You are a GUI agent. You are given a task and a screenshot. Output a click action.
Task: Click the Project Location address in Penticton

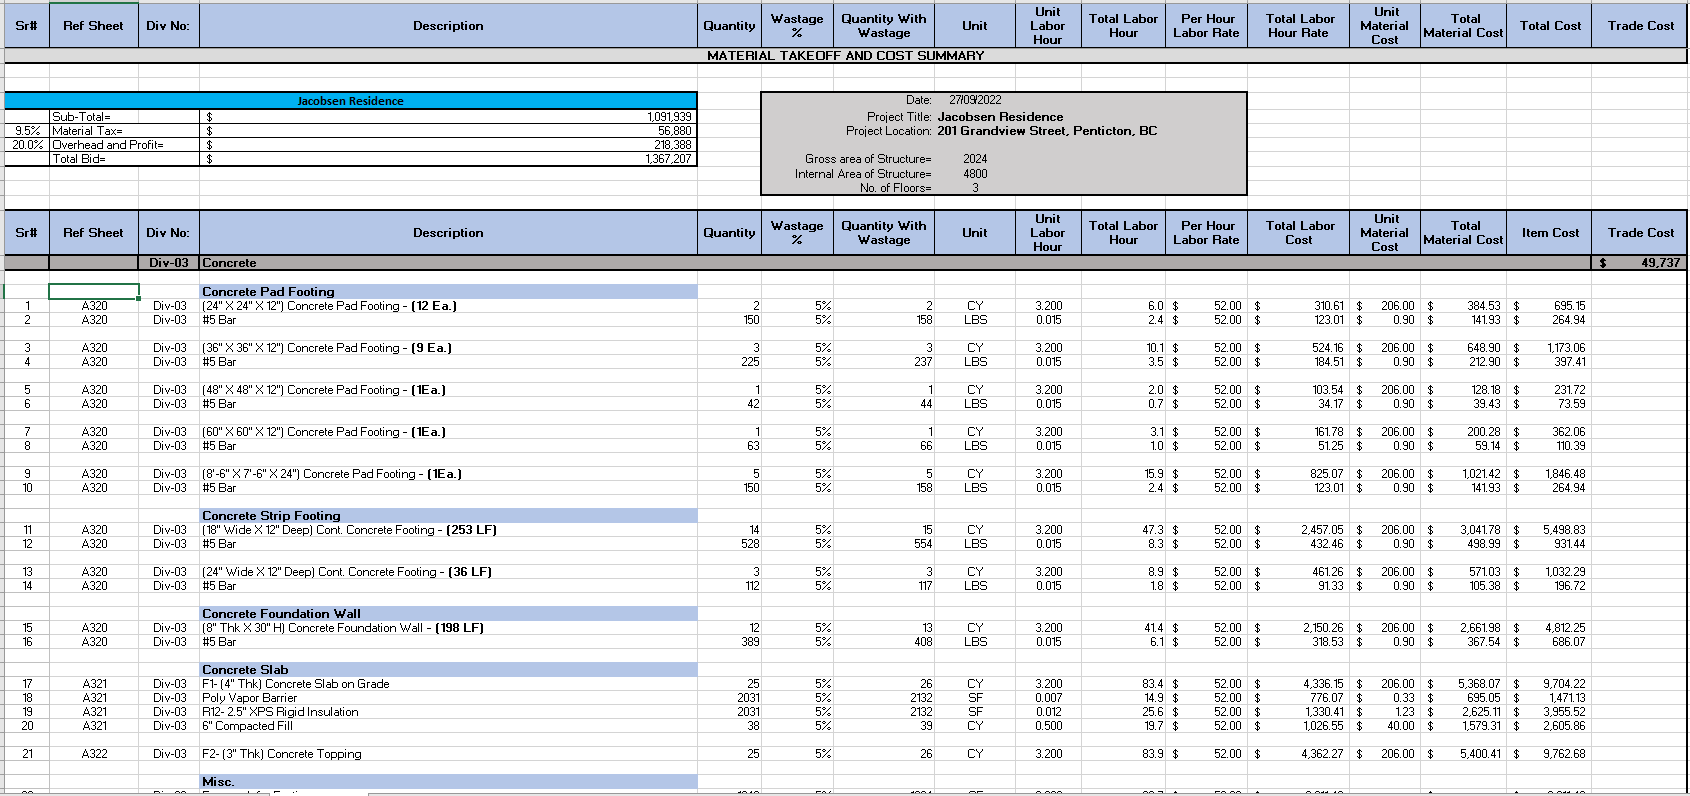pyautogui.click(x=1047, y=131)
